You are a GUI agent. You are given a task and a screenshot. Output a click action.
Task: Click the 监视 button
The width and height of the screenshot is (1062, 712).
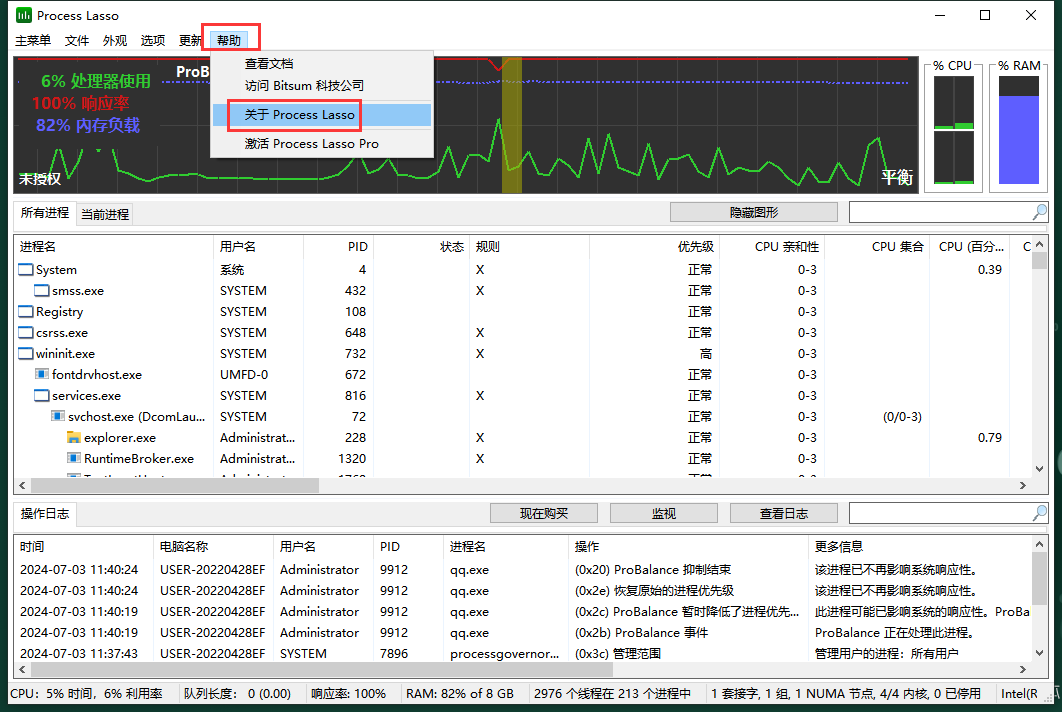tap(663, 512)
